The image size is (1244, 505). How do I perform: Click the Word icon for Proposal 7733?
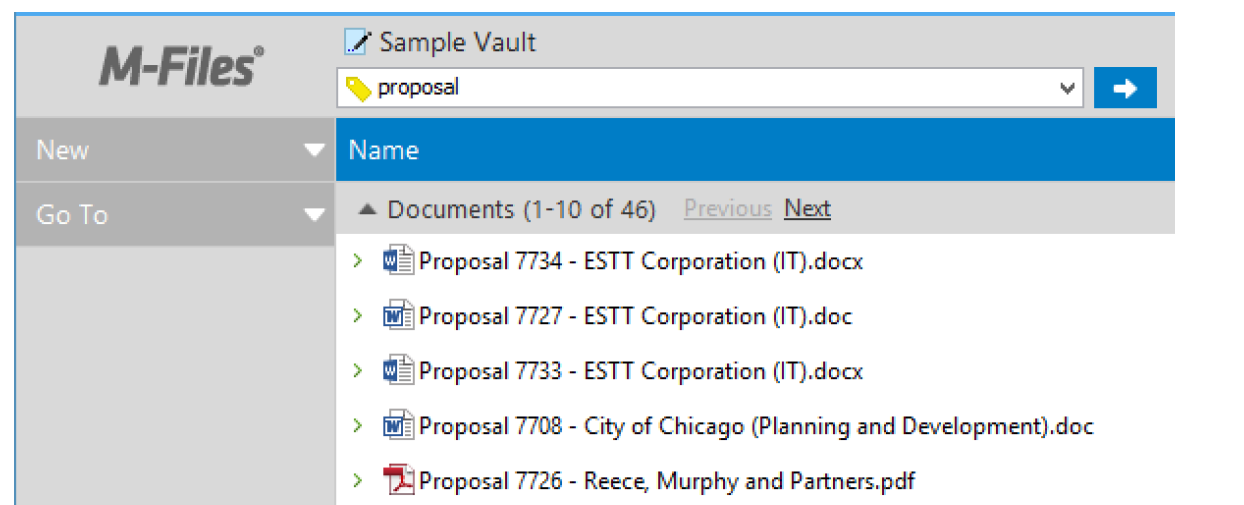coord(398,371)
